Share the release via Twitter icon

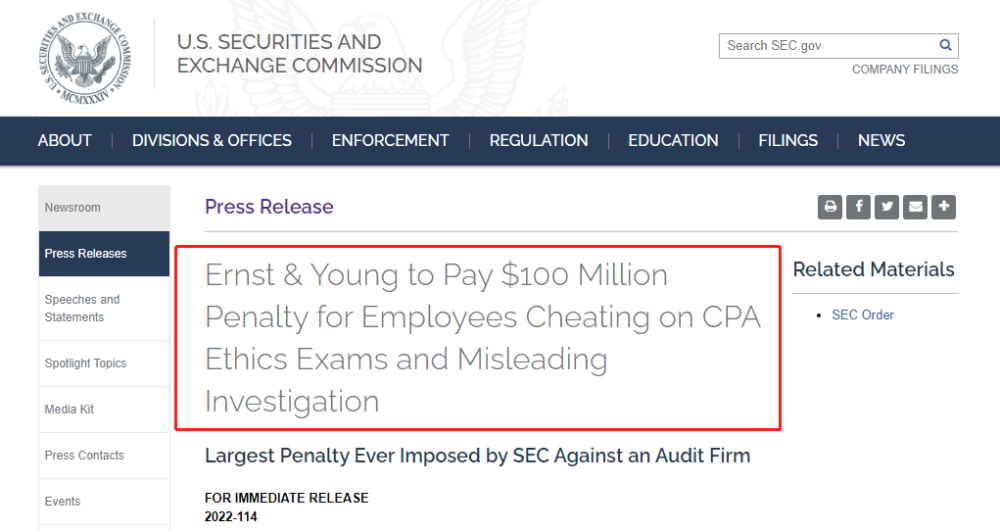click(x=886, y=207)
